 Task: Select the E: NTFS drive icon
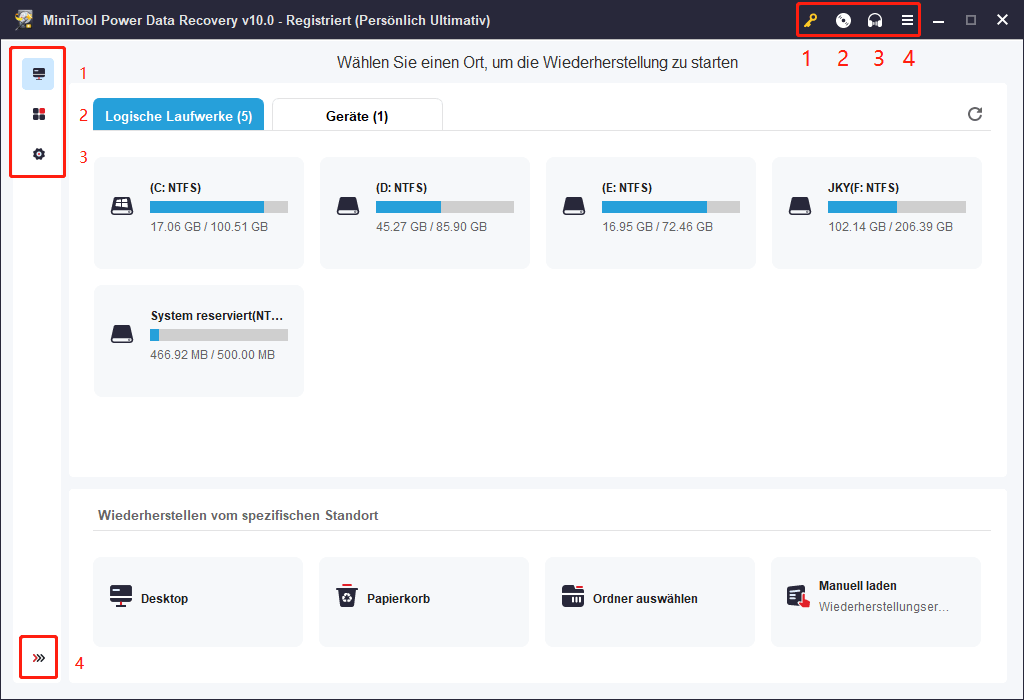pos(574,206)
